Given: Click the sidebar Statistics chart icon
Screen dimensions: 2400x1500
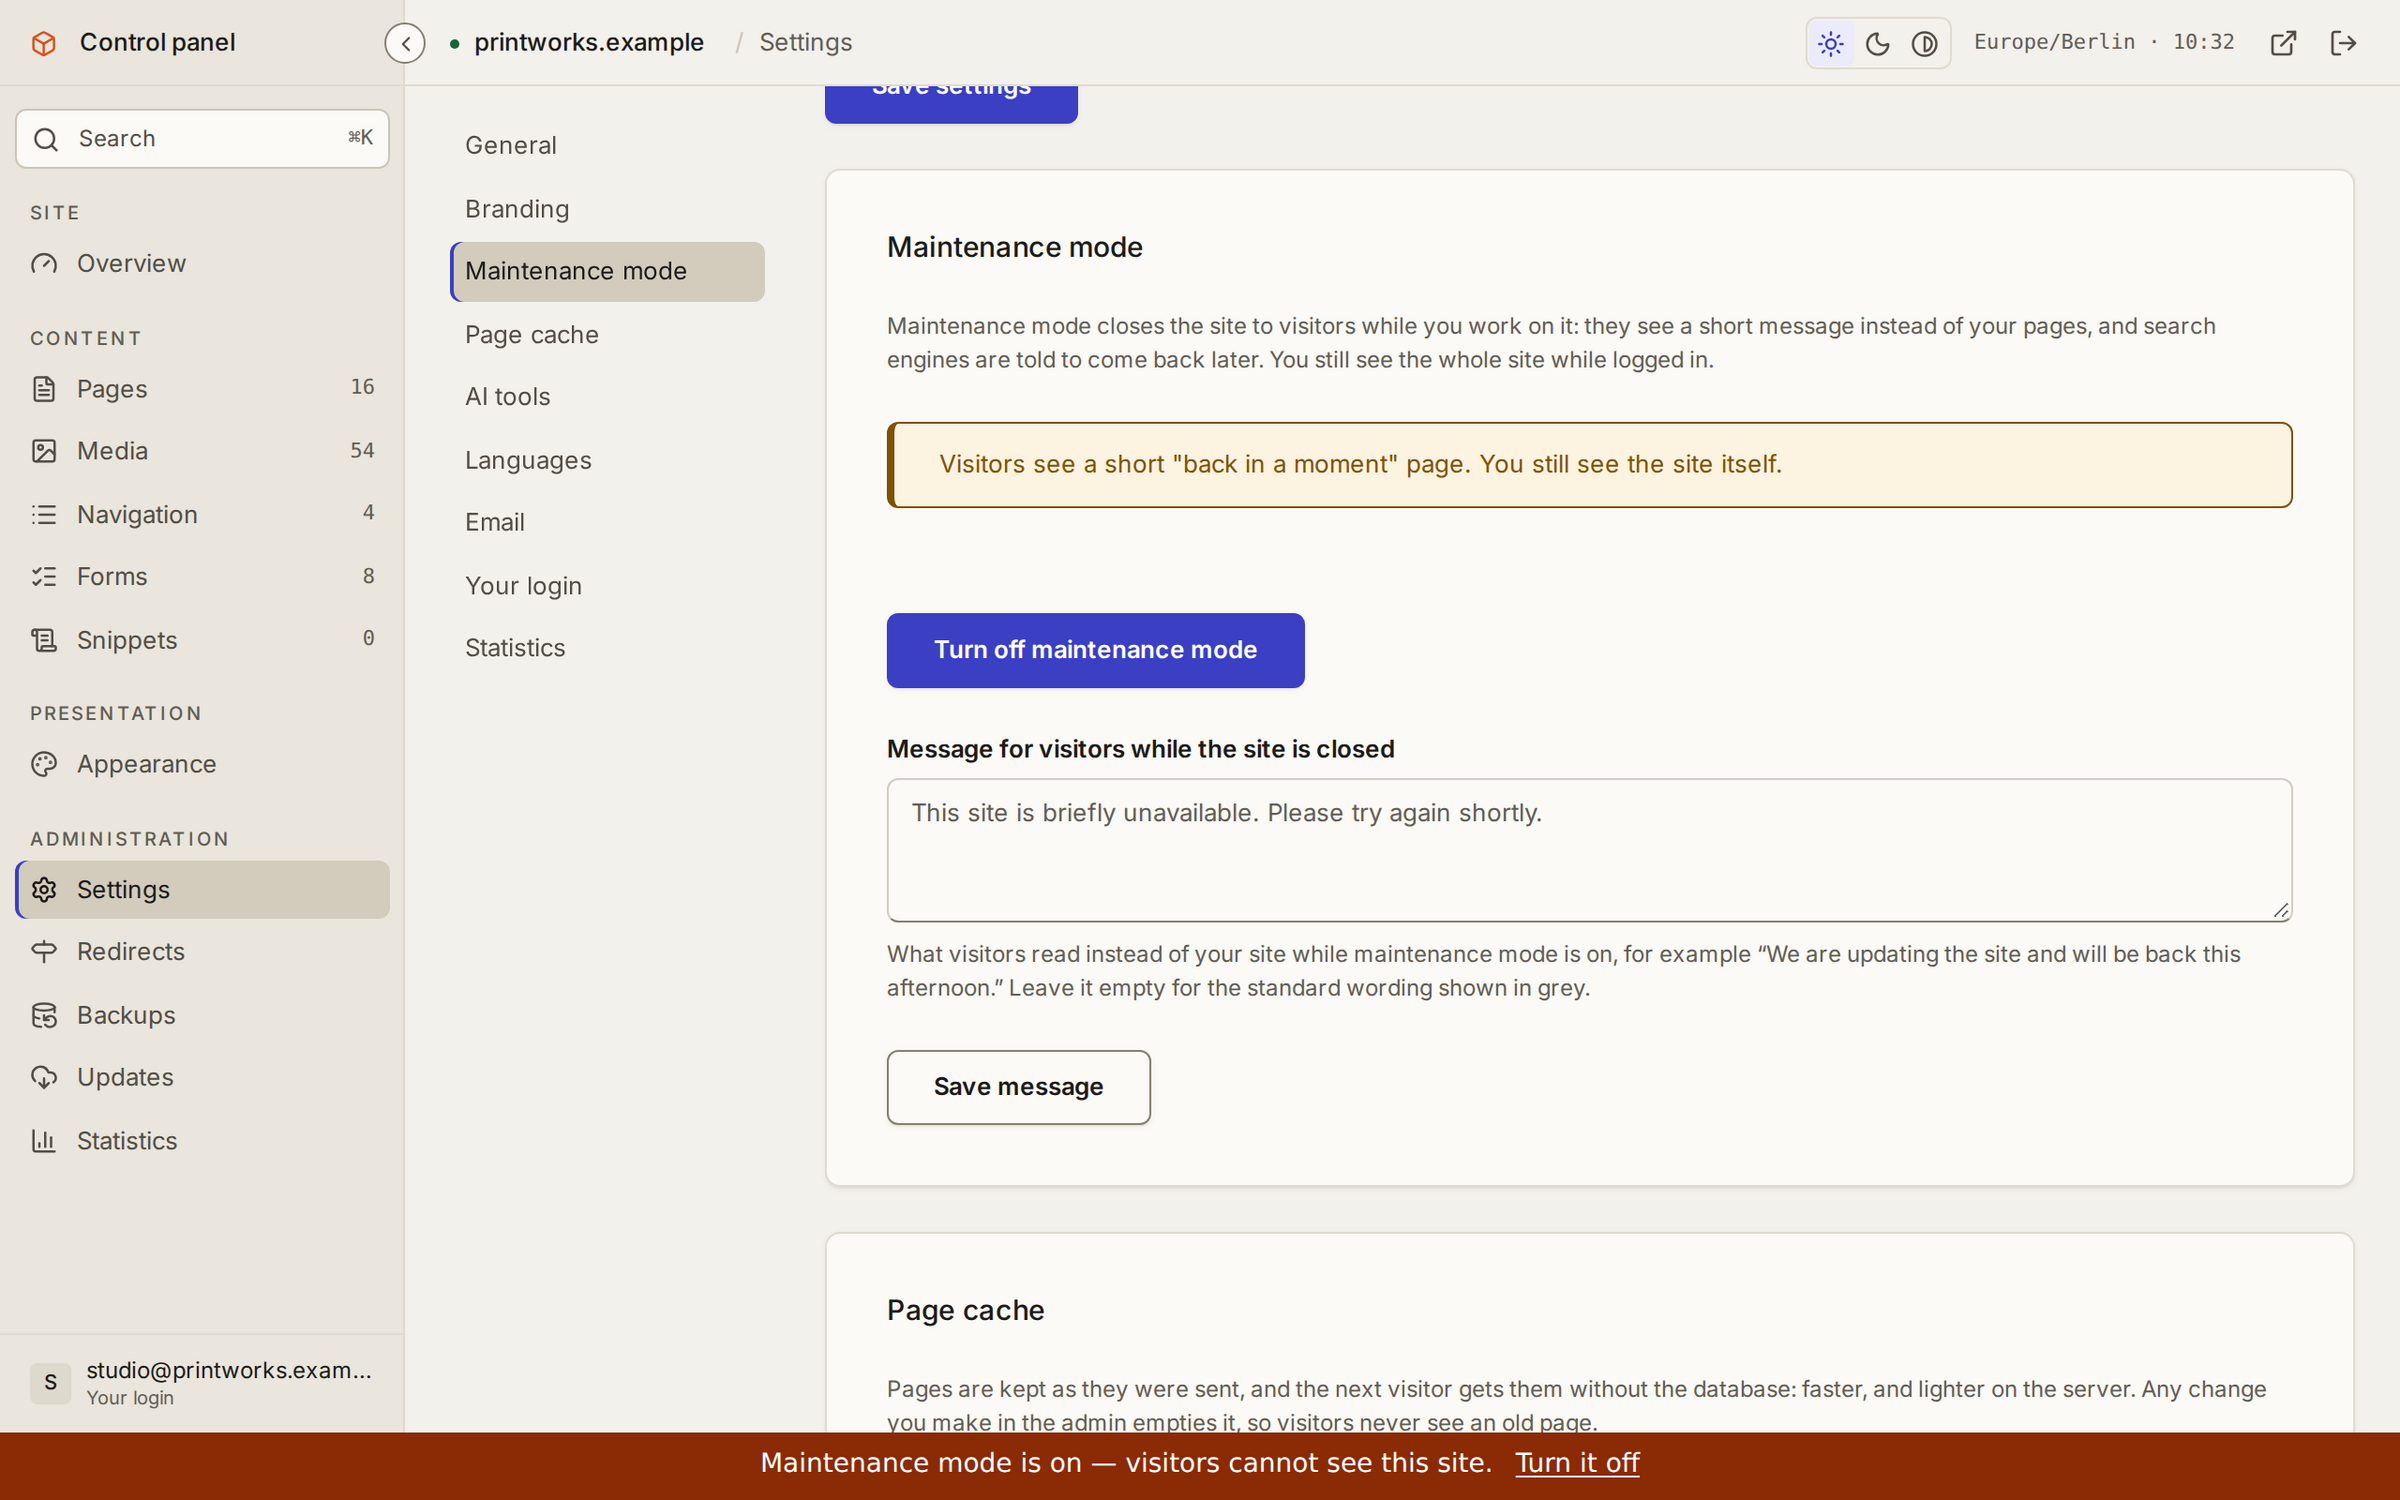Looking at the screenshot, I should click(44, 1141).
